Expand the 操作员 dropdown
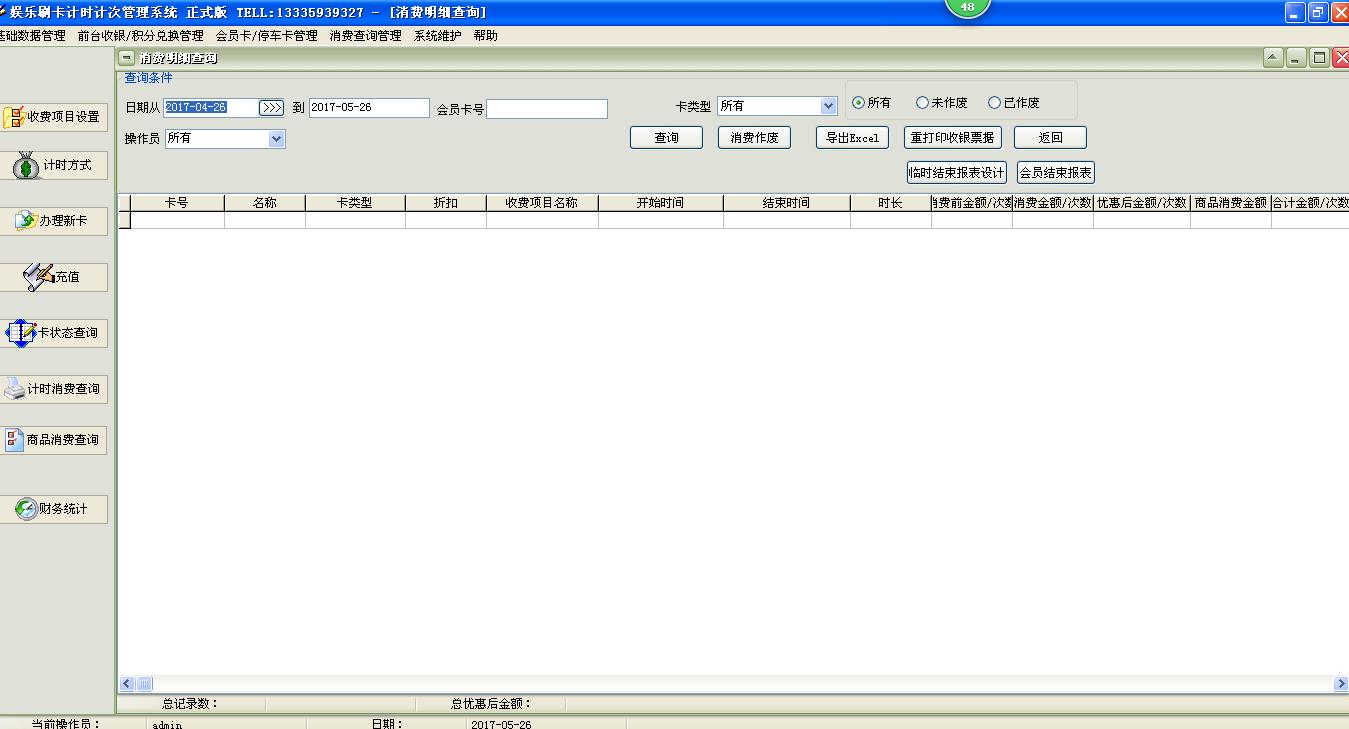Viewport: 1349px width, 729px height. tap(277, 139)
